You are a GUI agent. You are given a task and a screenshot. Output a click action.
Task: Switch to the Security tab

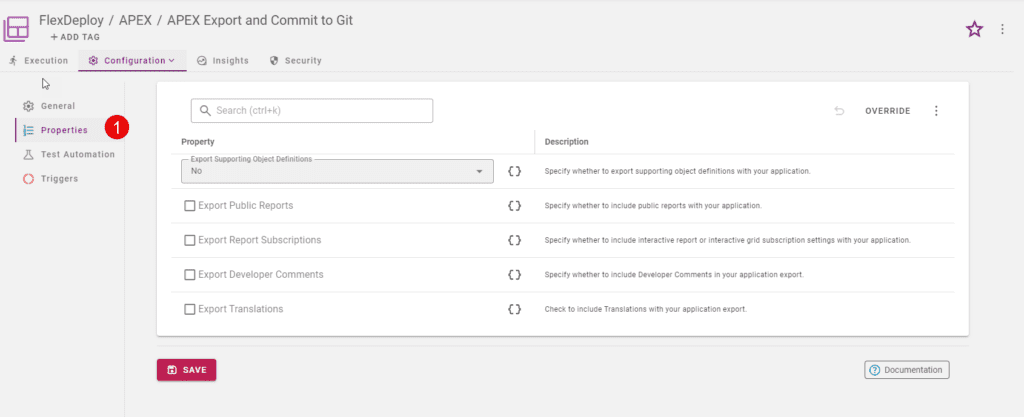tap(295, 61)
